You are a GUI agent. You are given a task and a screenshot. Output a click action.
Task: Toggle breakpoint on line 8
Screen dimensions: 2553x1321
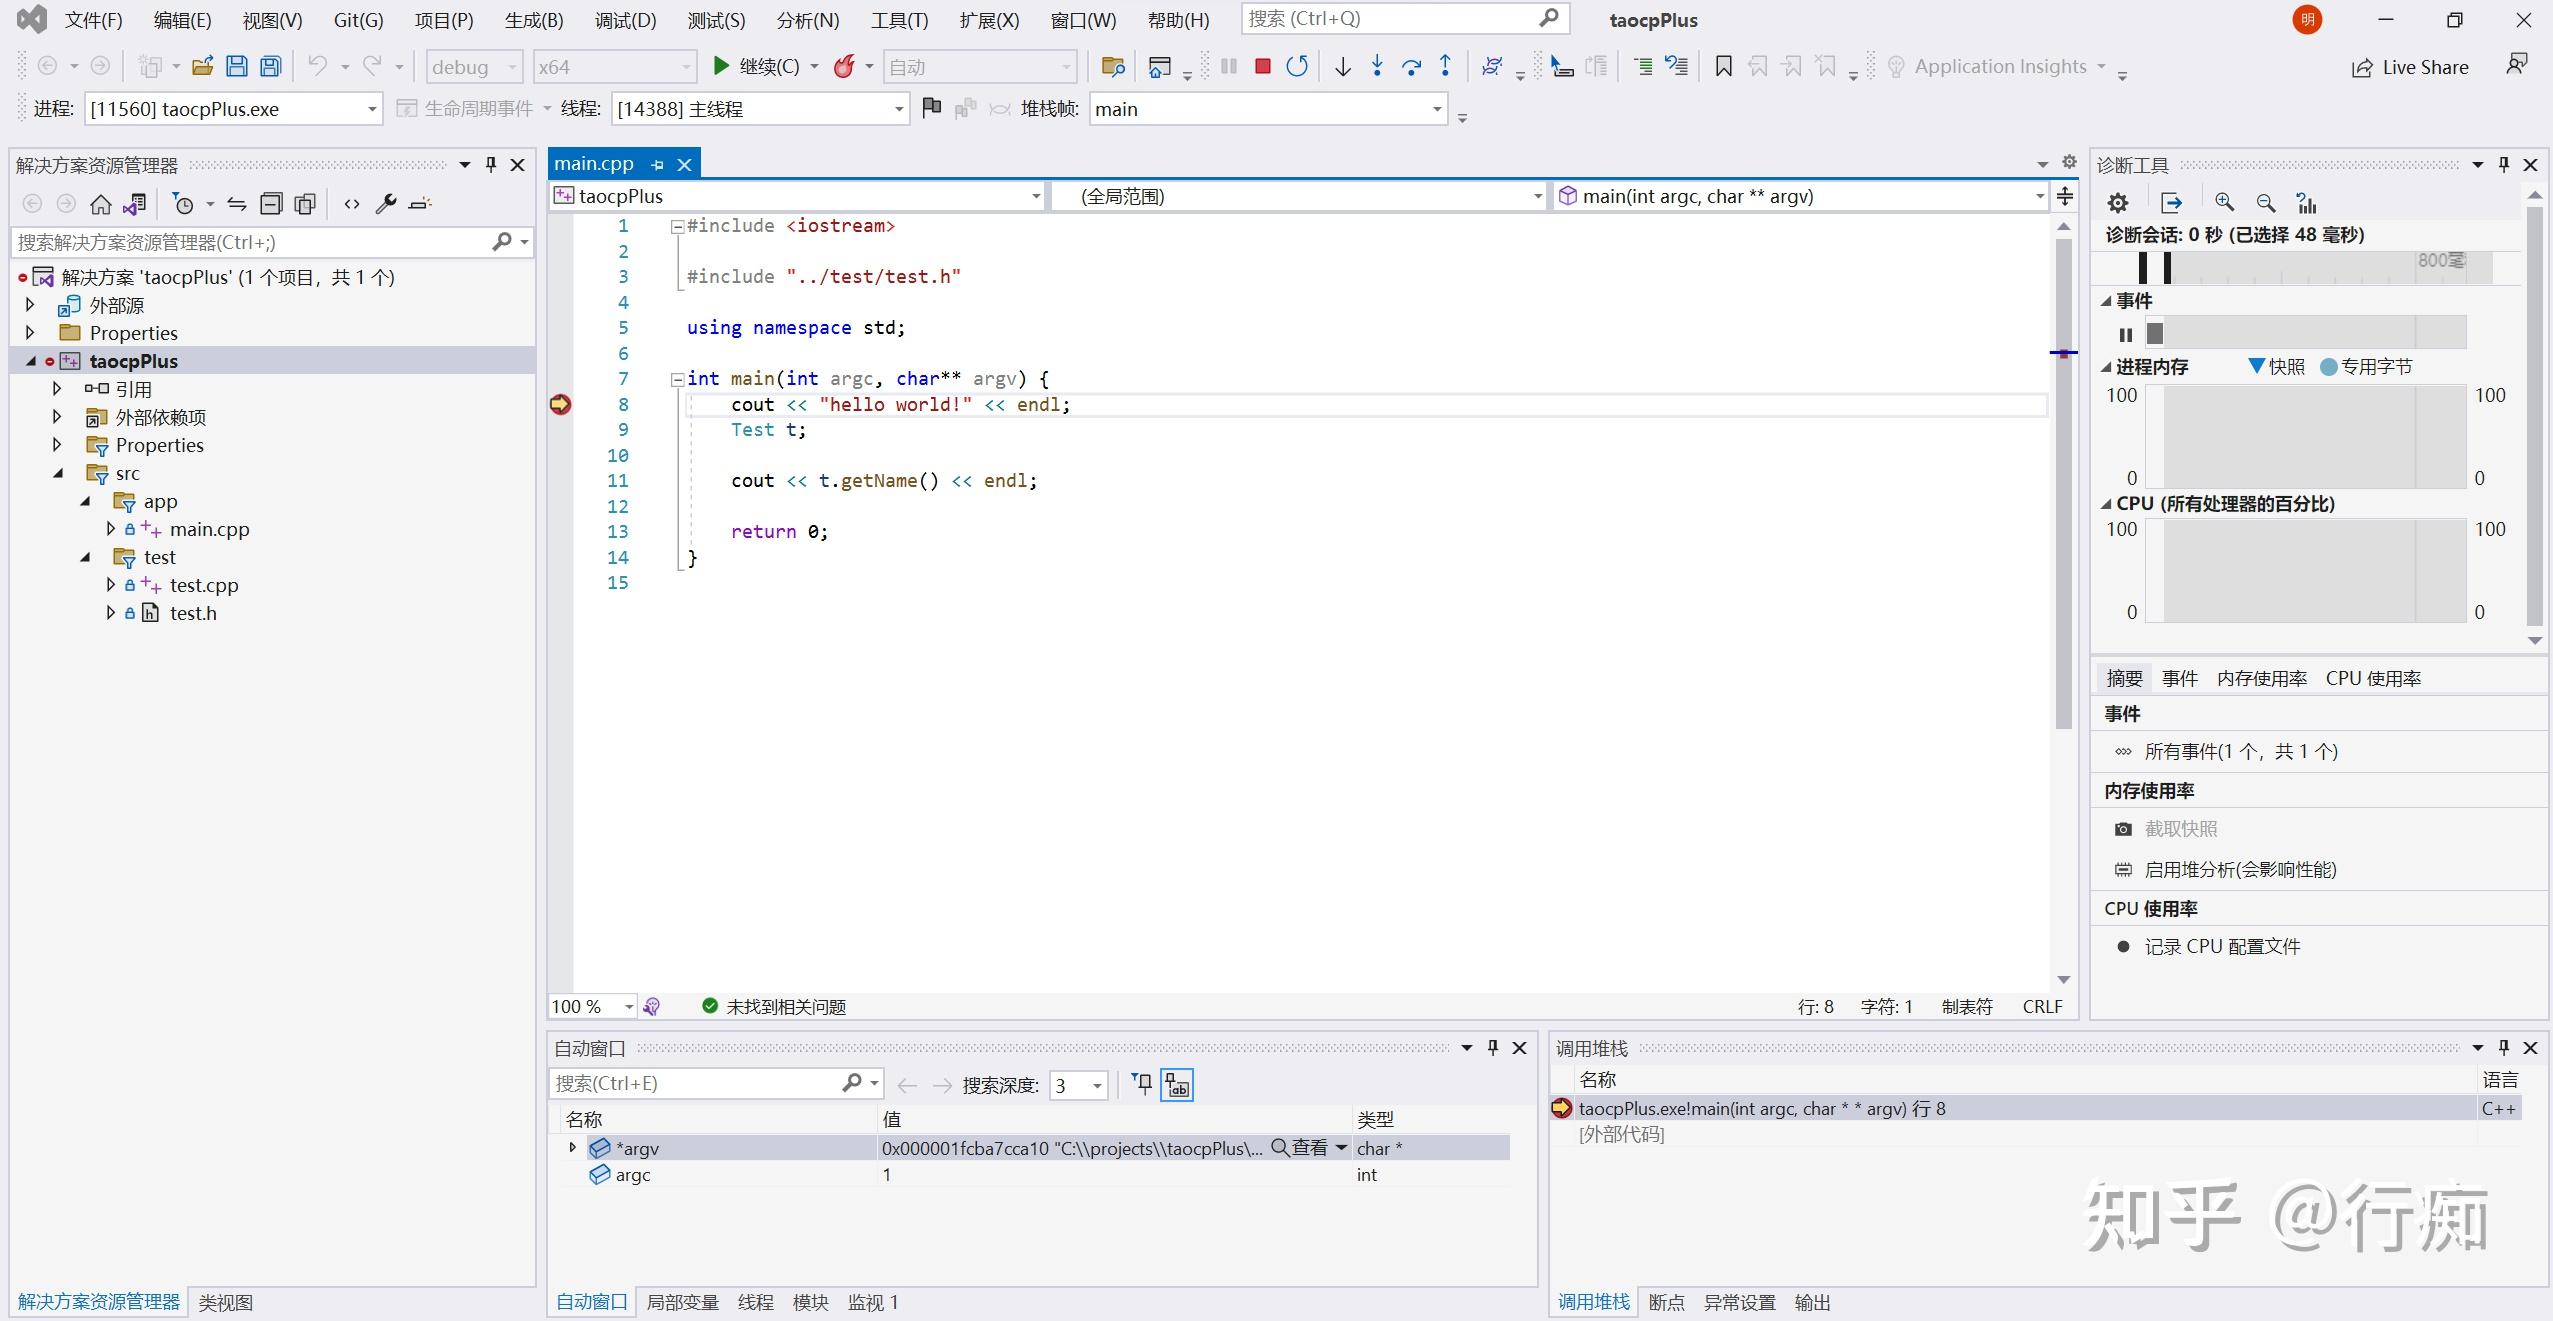pos(560,404)
